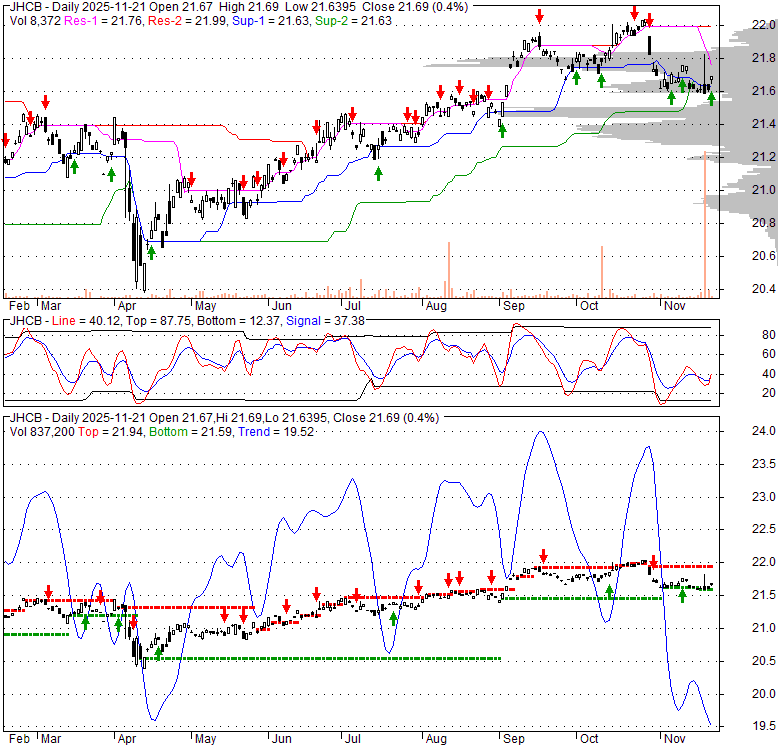Click the Res-2 = 21.99 label
780x745 pixels.
(188, 21)
